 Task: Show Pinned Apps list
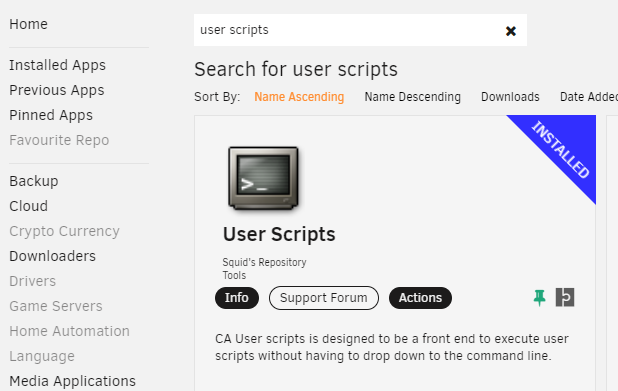coord(51,115)
